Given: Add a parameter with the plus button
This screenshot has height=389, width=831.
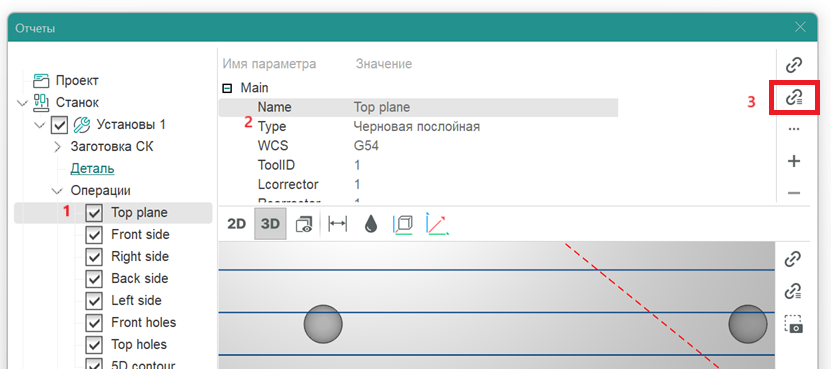Looking at the screenshot, I should [x=793, y=161].
